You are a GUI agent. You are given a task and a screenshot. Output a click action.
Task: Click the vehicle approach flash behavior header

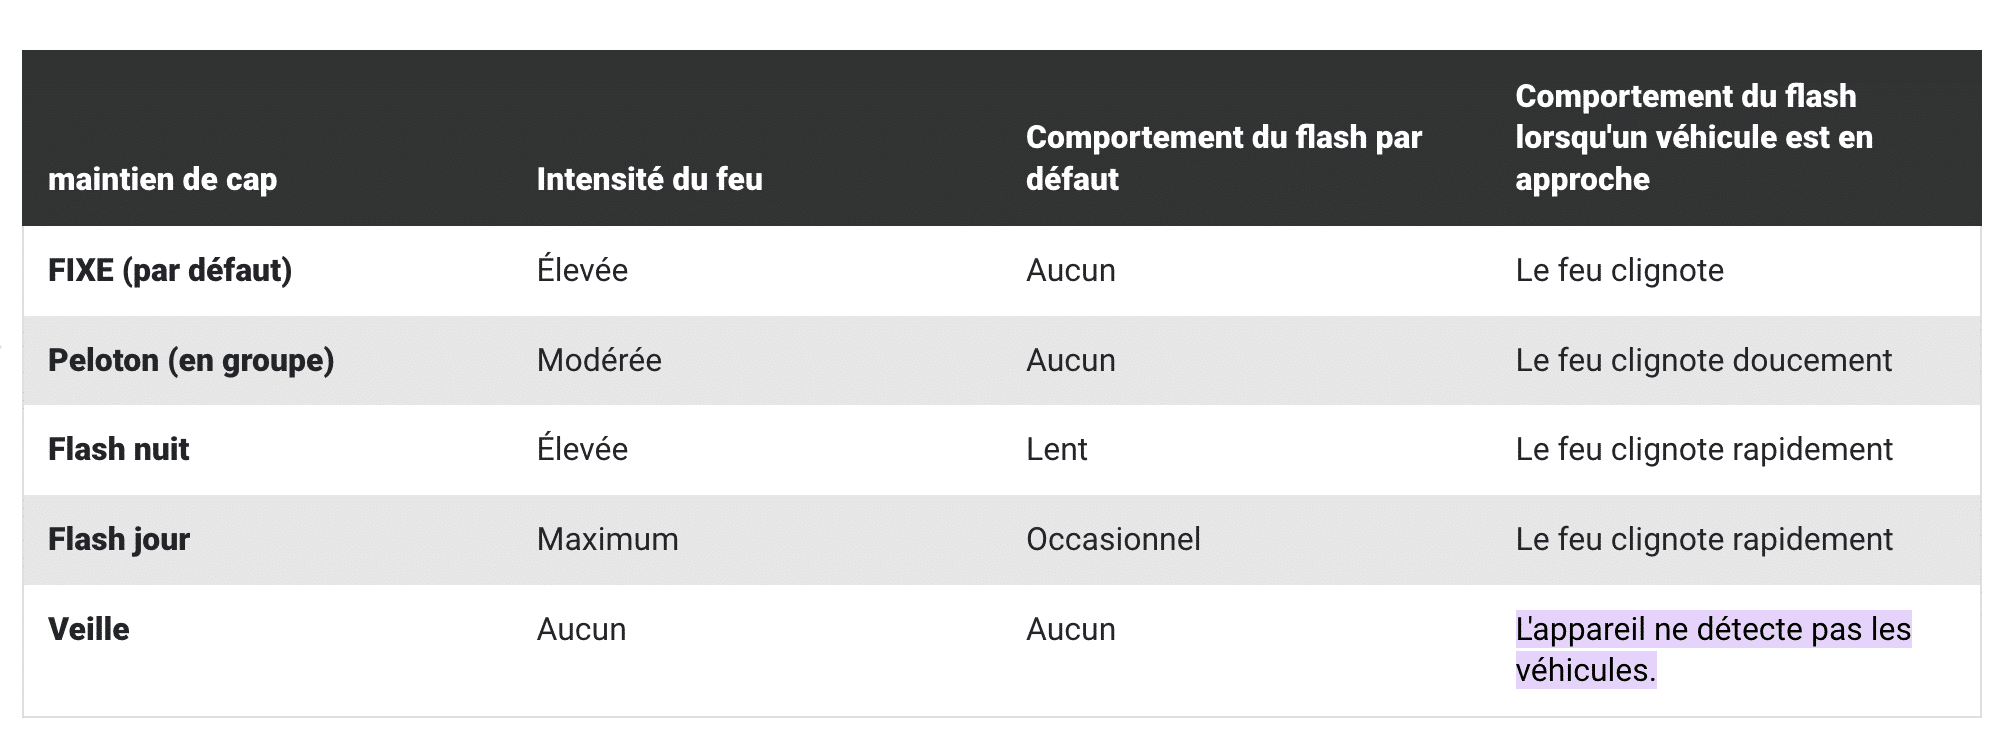coord(1693,137)
